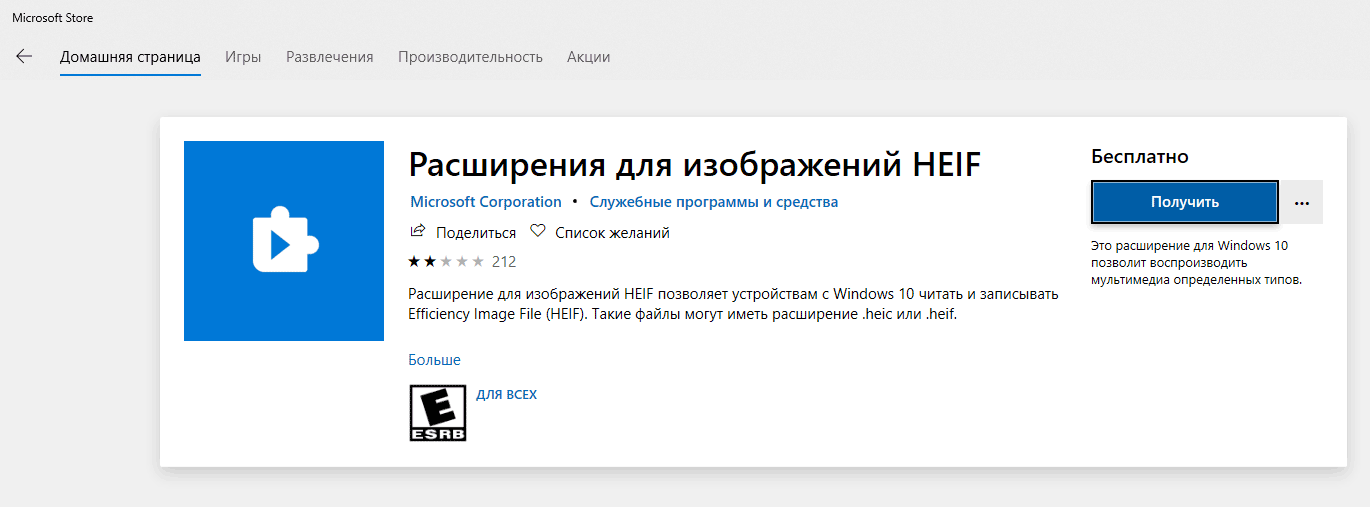This screenshot has width=1370, height=507.
Task: Click the Получить button
Action: pos(1185,202)
